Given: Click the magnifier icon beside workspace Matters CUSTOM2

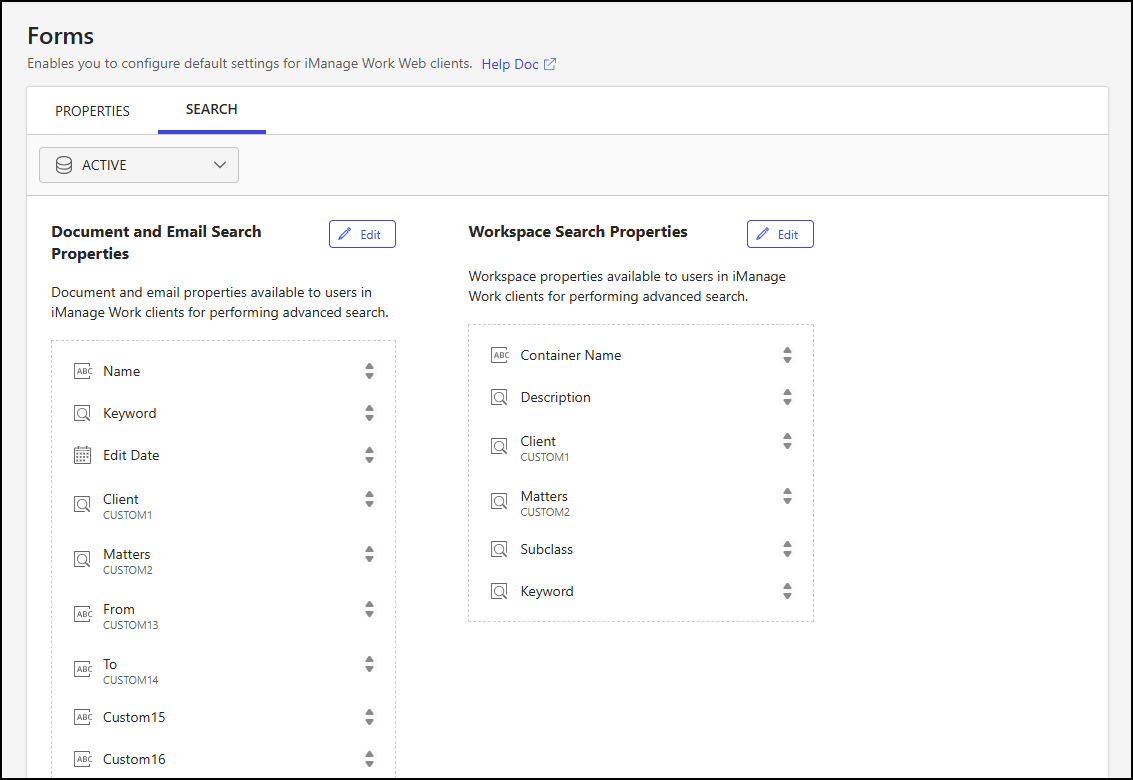Looking at the screenshot, I should [500, 501].
